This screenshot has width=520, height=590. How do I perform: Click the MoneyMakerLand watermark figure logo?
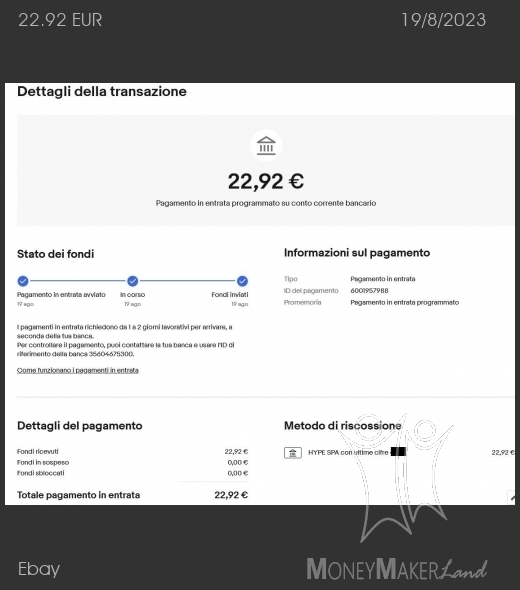click(x=395, y=478)
